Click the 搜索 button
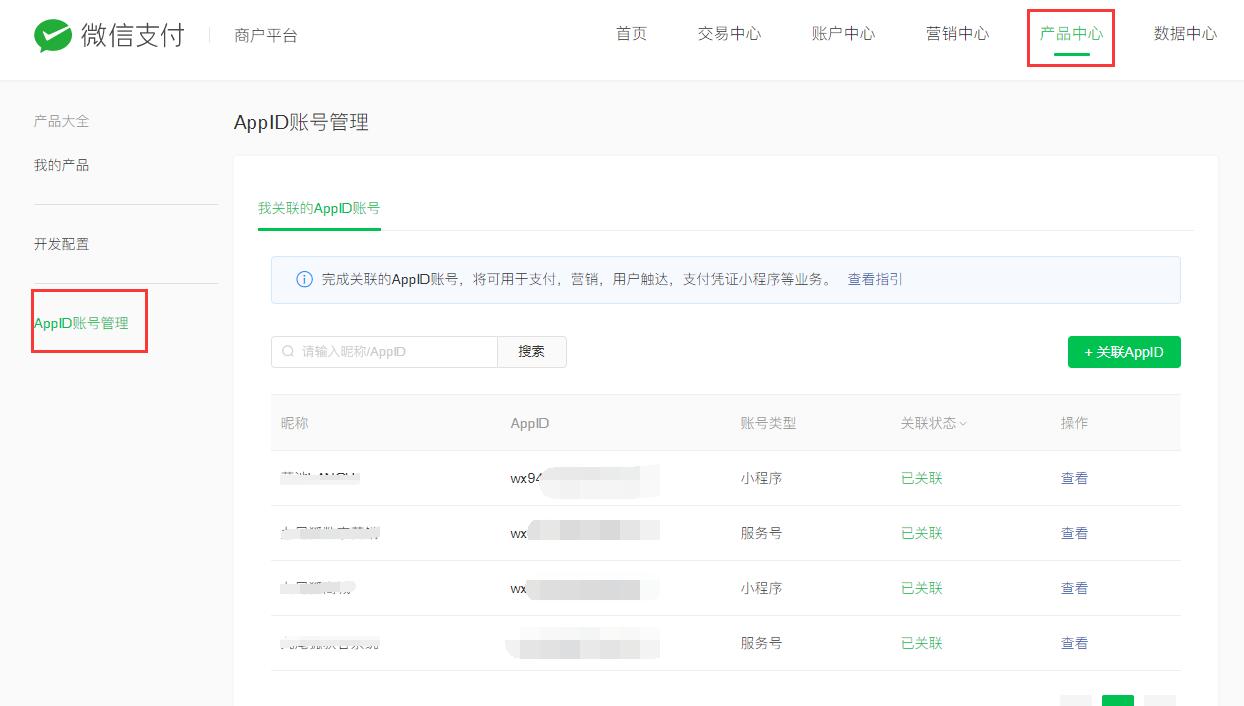Image resolution: width=1244 pixels, height=706 pixels. tap(532, 352)
